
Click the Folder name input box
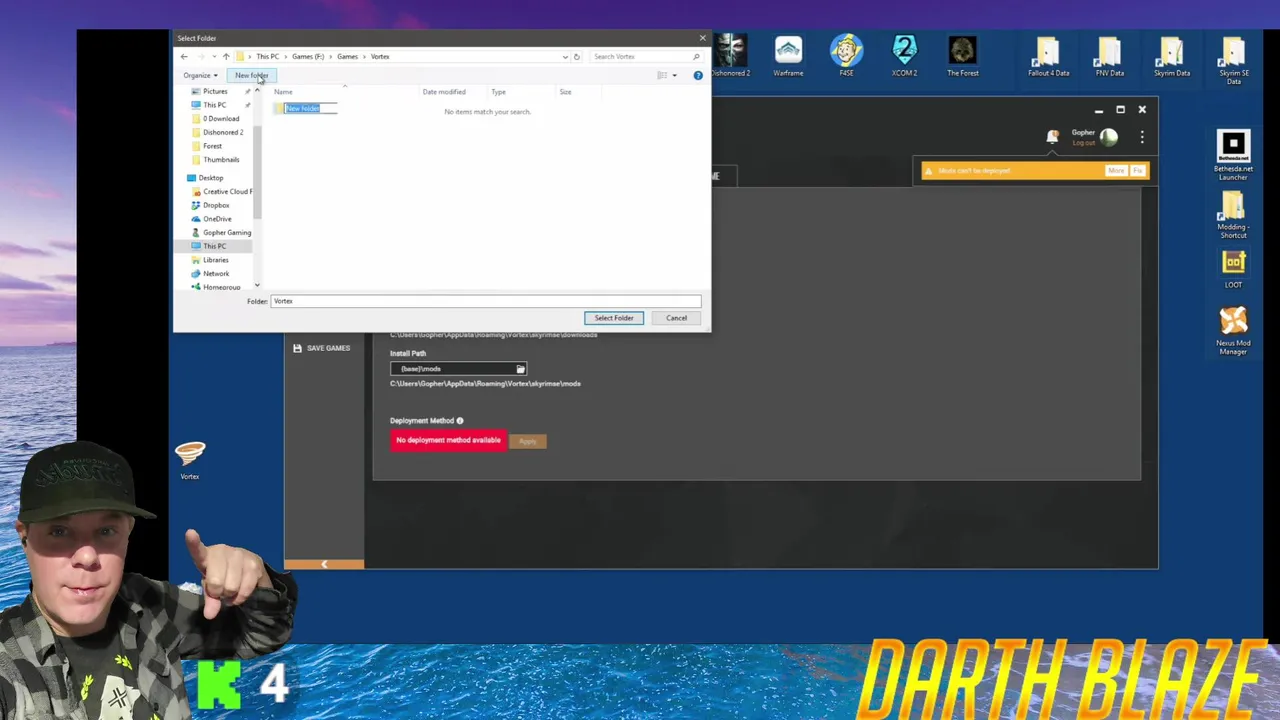pyautogui.click(x=486, y=301)
